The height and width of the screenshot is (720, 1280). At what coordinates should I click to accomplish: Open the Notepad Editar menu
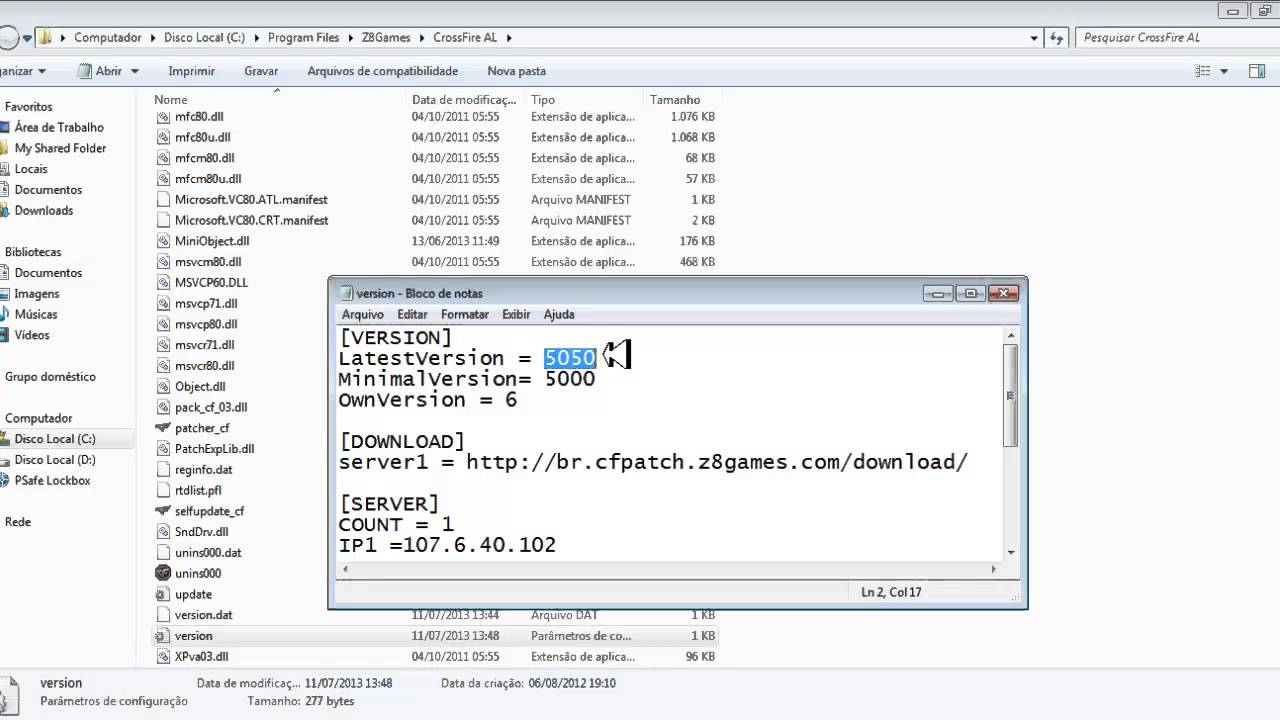coord(412,314)
